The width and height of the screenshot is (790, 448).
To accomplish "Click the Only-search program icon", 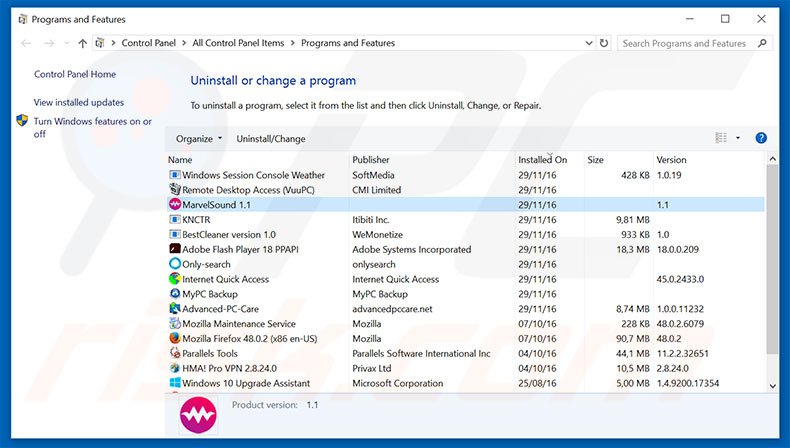I will (x=175, y=264).
